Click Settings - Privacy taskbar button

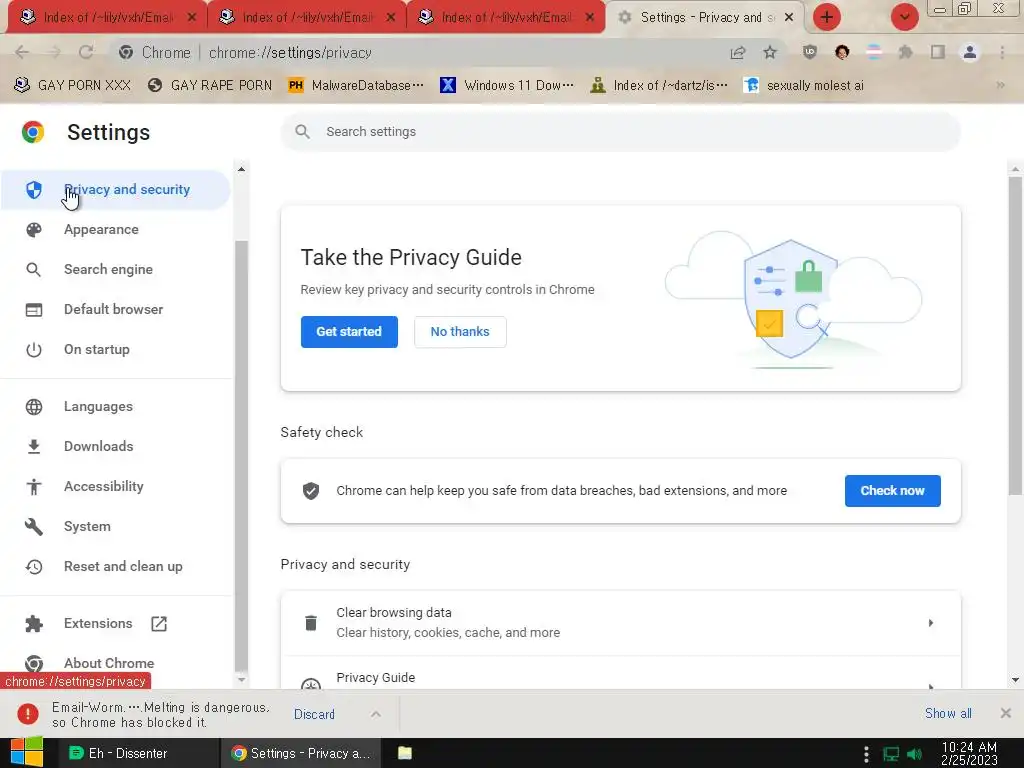[301, 753]
